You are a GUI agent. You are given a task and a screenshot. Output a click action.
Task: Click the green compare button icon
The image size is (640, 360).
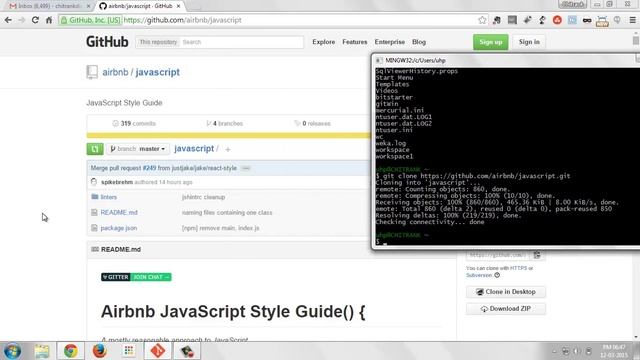(x=95, y=149)
